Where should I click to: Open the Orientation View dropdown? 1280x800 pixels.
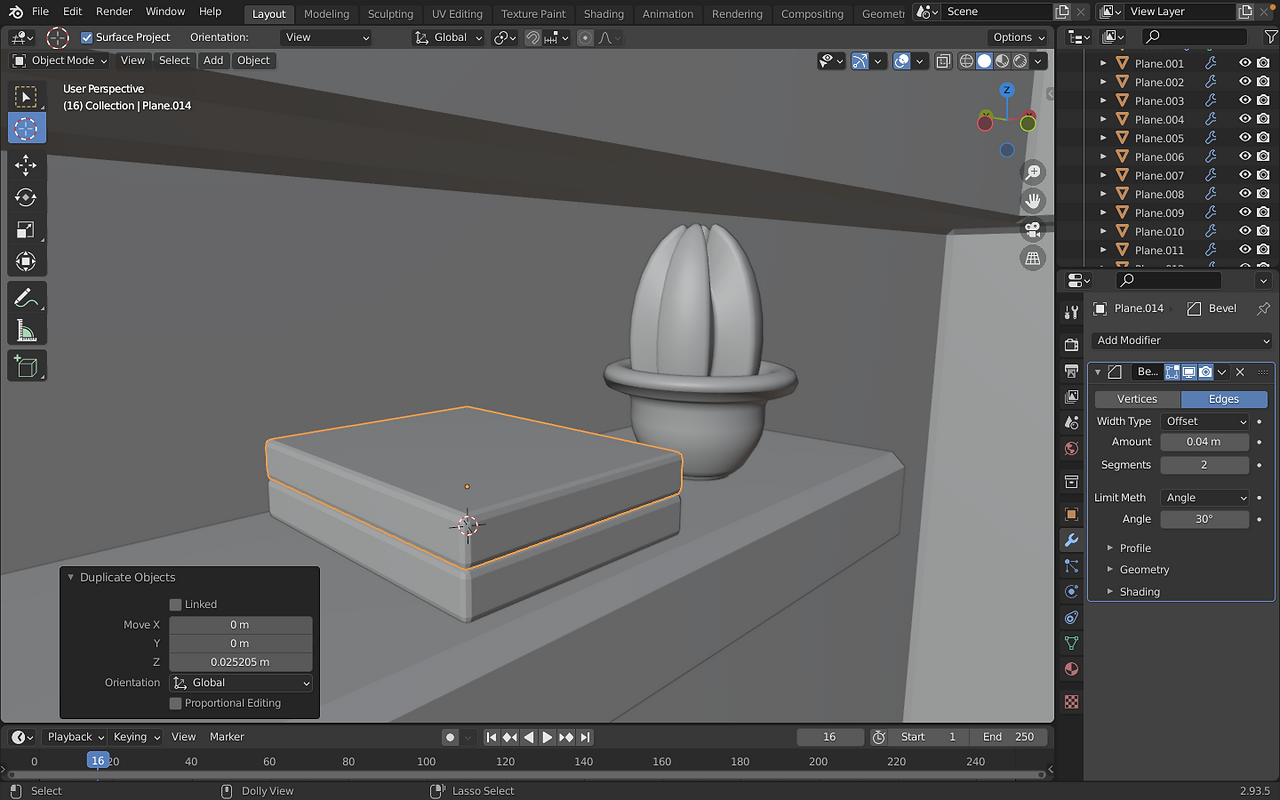click(327, 37)
